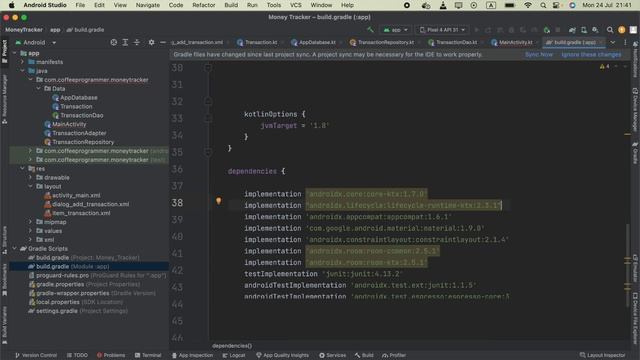Image resolution: width=640 pixels, height=360 pixels.
Task: Switch to the TransactionDao.kt tab
Action: (x=453, y=42)
